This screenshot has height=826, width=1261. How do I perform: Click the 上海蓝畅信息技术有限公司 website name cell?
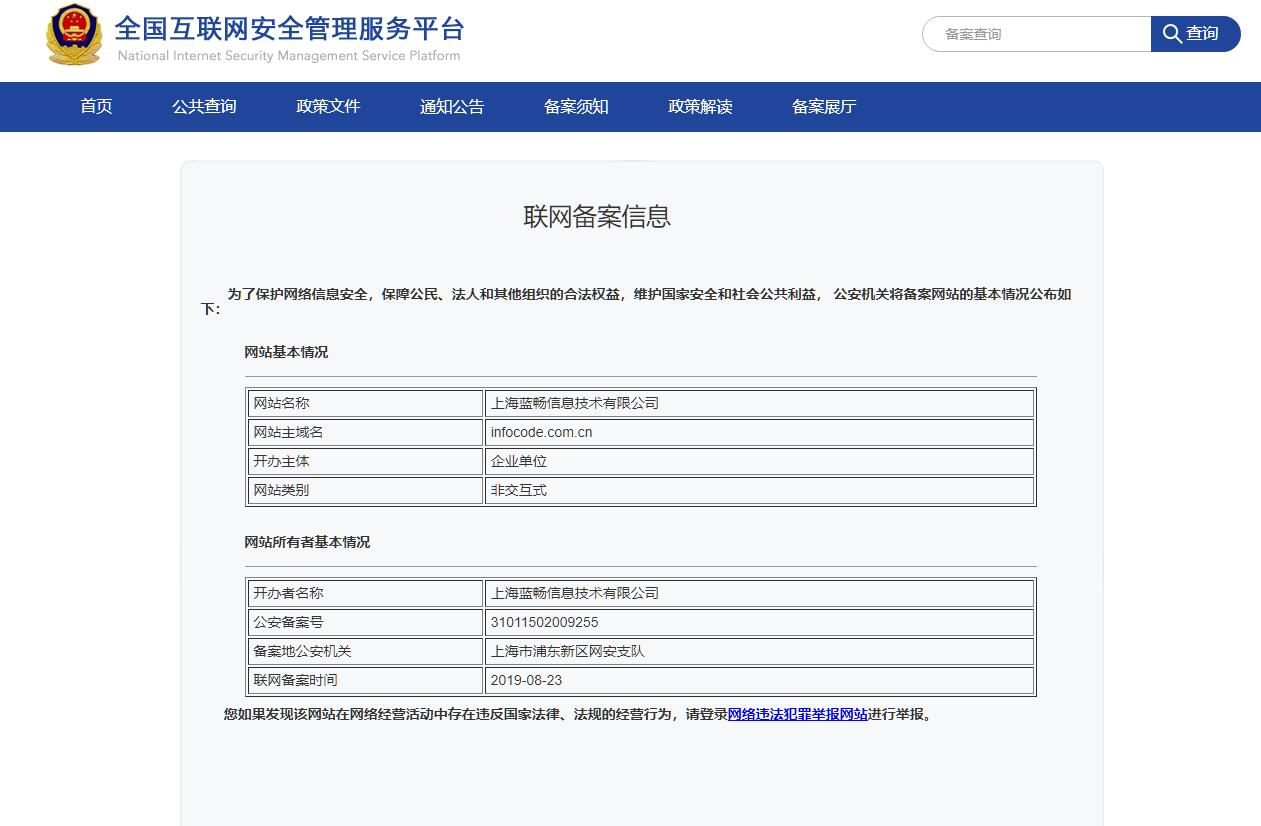(x=573, y=403)
